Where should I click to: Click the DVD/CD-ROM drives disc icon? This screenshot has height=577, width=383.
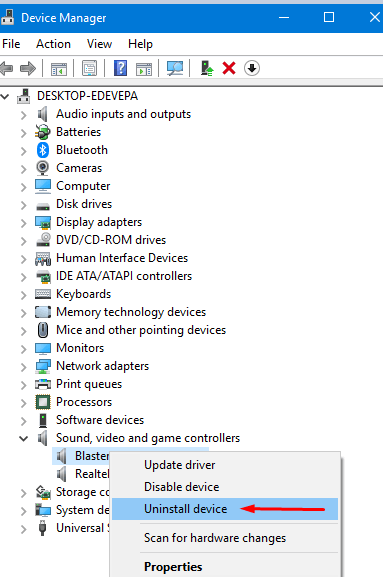coord(43,240)
